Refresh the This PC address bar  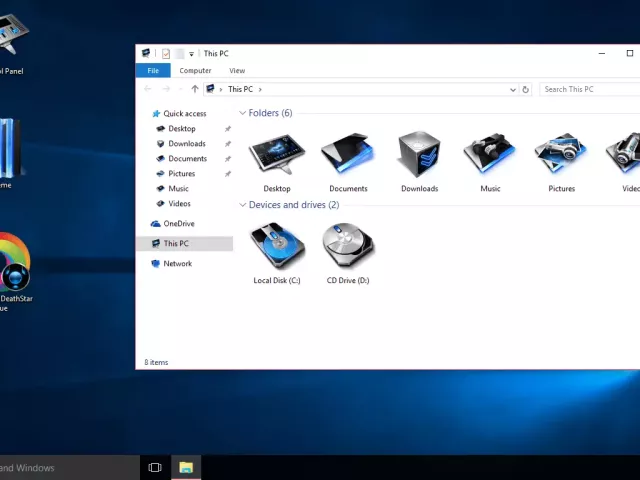[x=526, y=89]
